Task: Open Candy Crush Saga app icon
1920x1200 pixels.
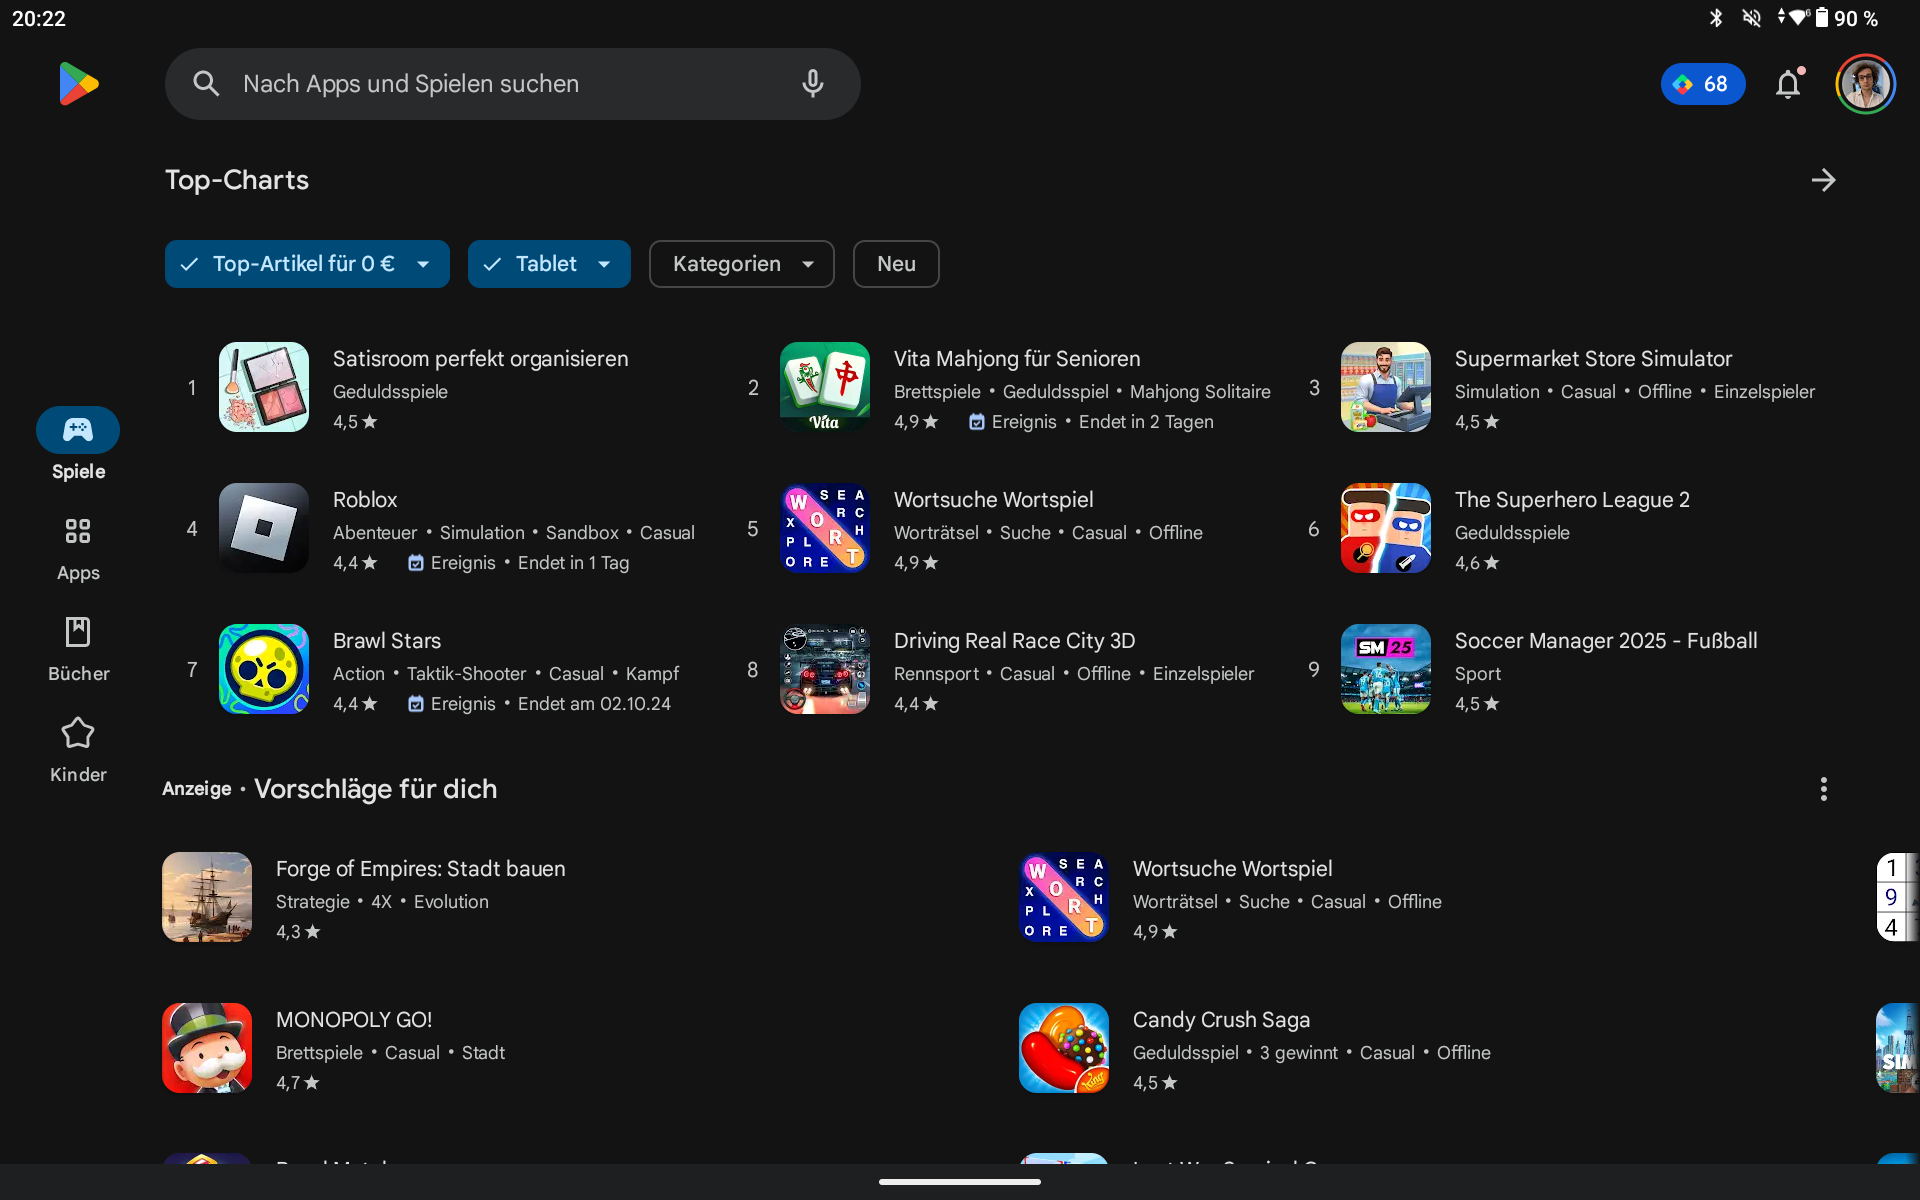Action: 1064,1048
